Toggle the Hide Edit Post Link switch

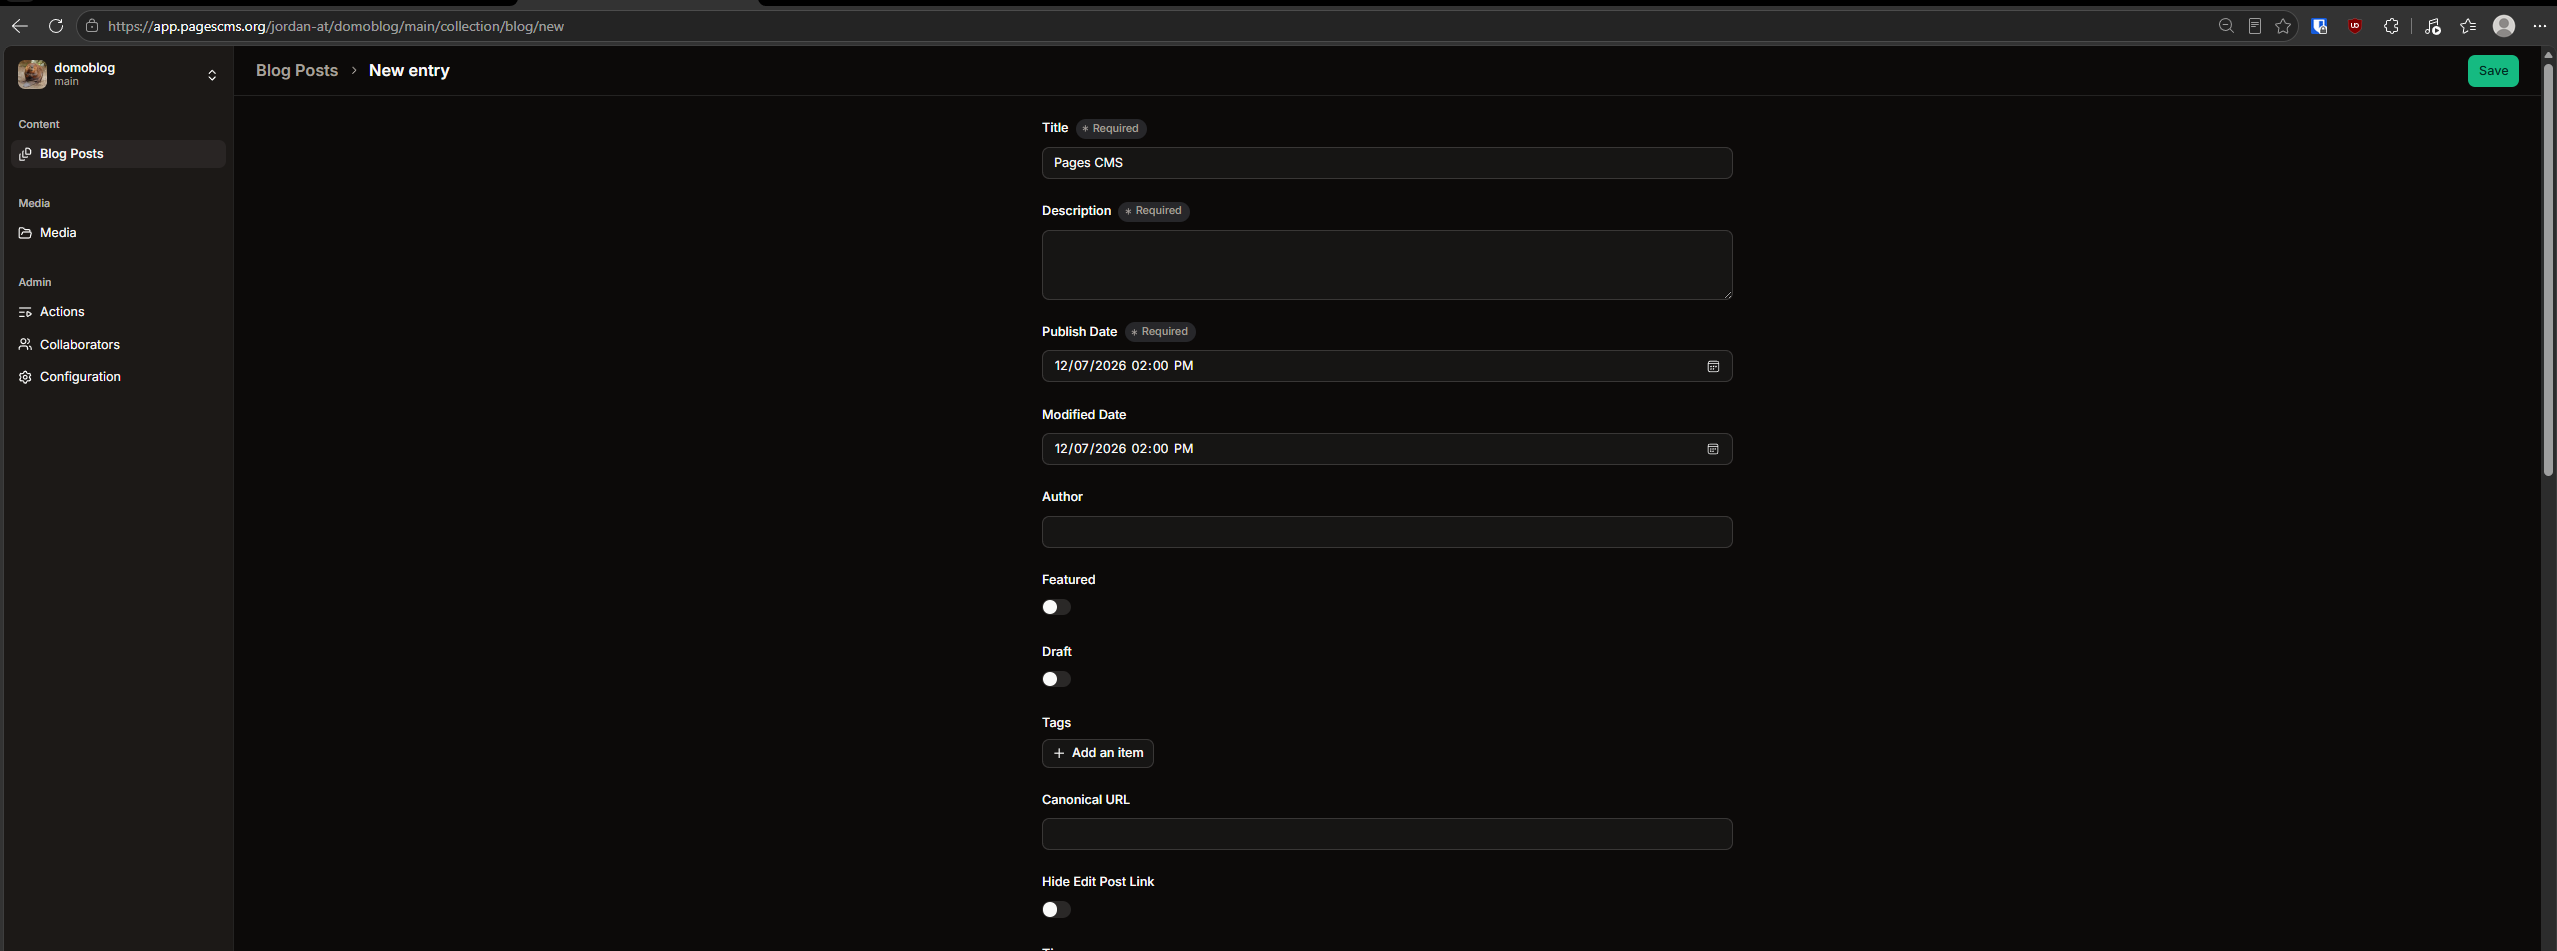[1056, 909]
